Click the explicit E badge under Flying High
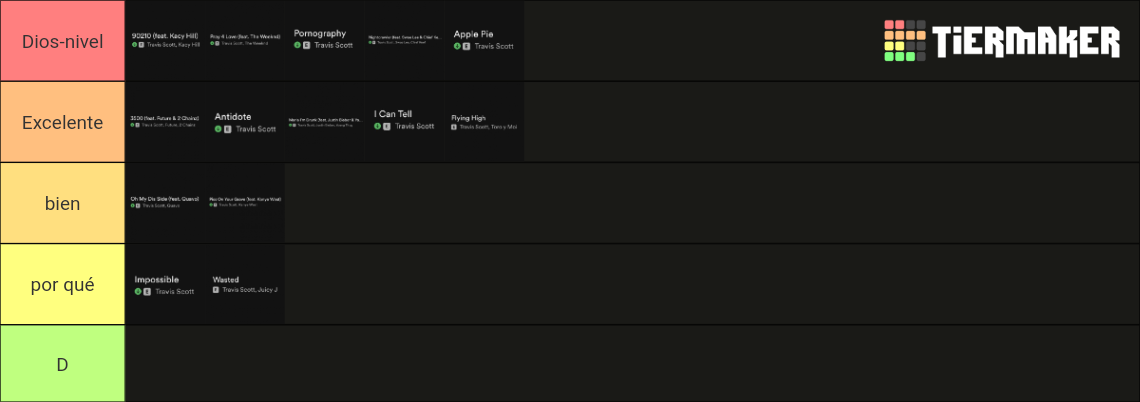 click(x=454, y=126)
